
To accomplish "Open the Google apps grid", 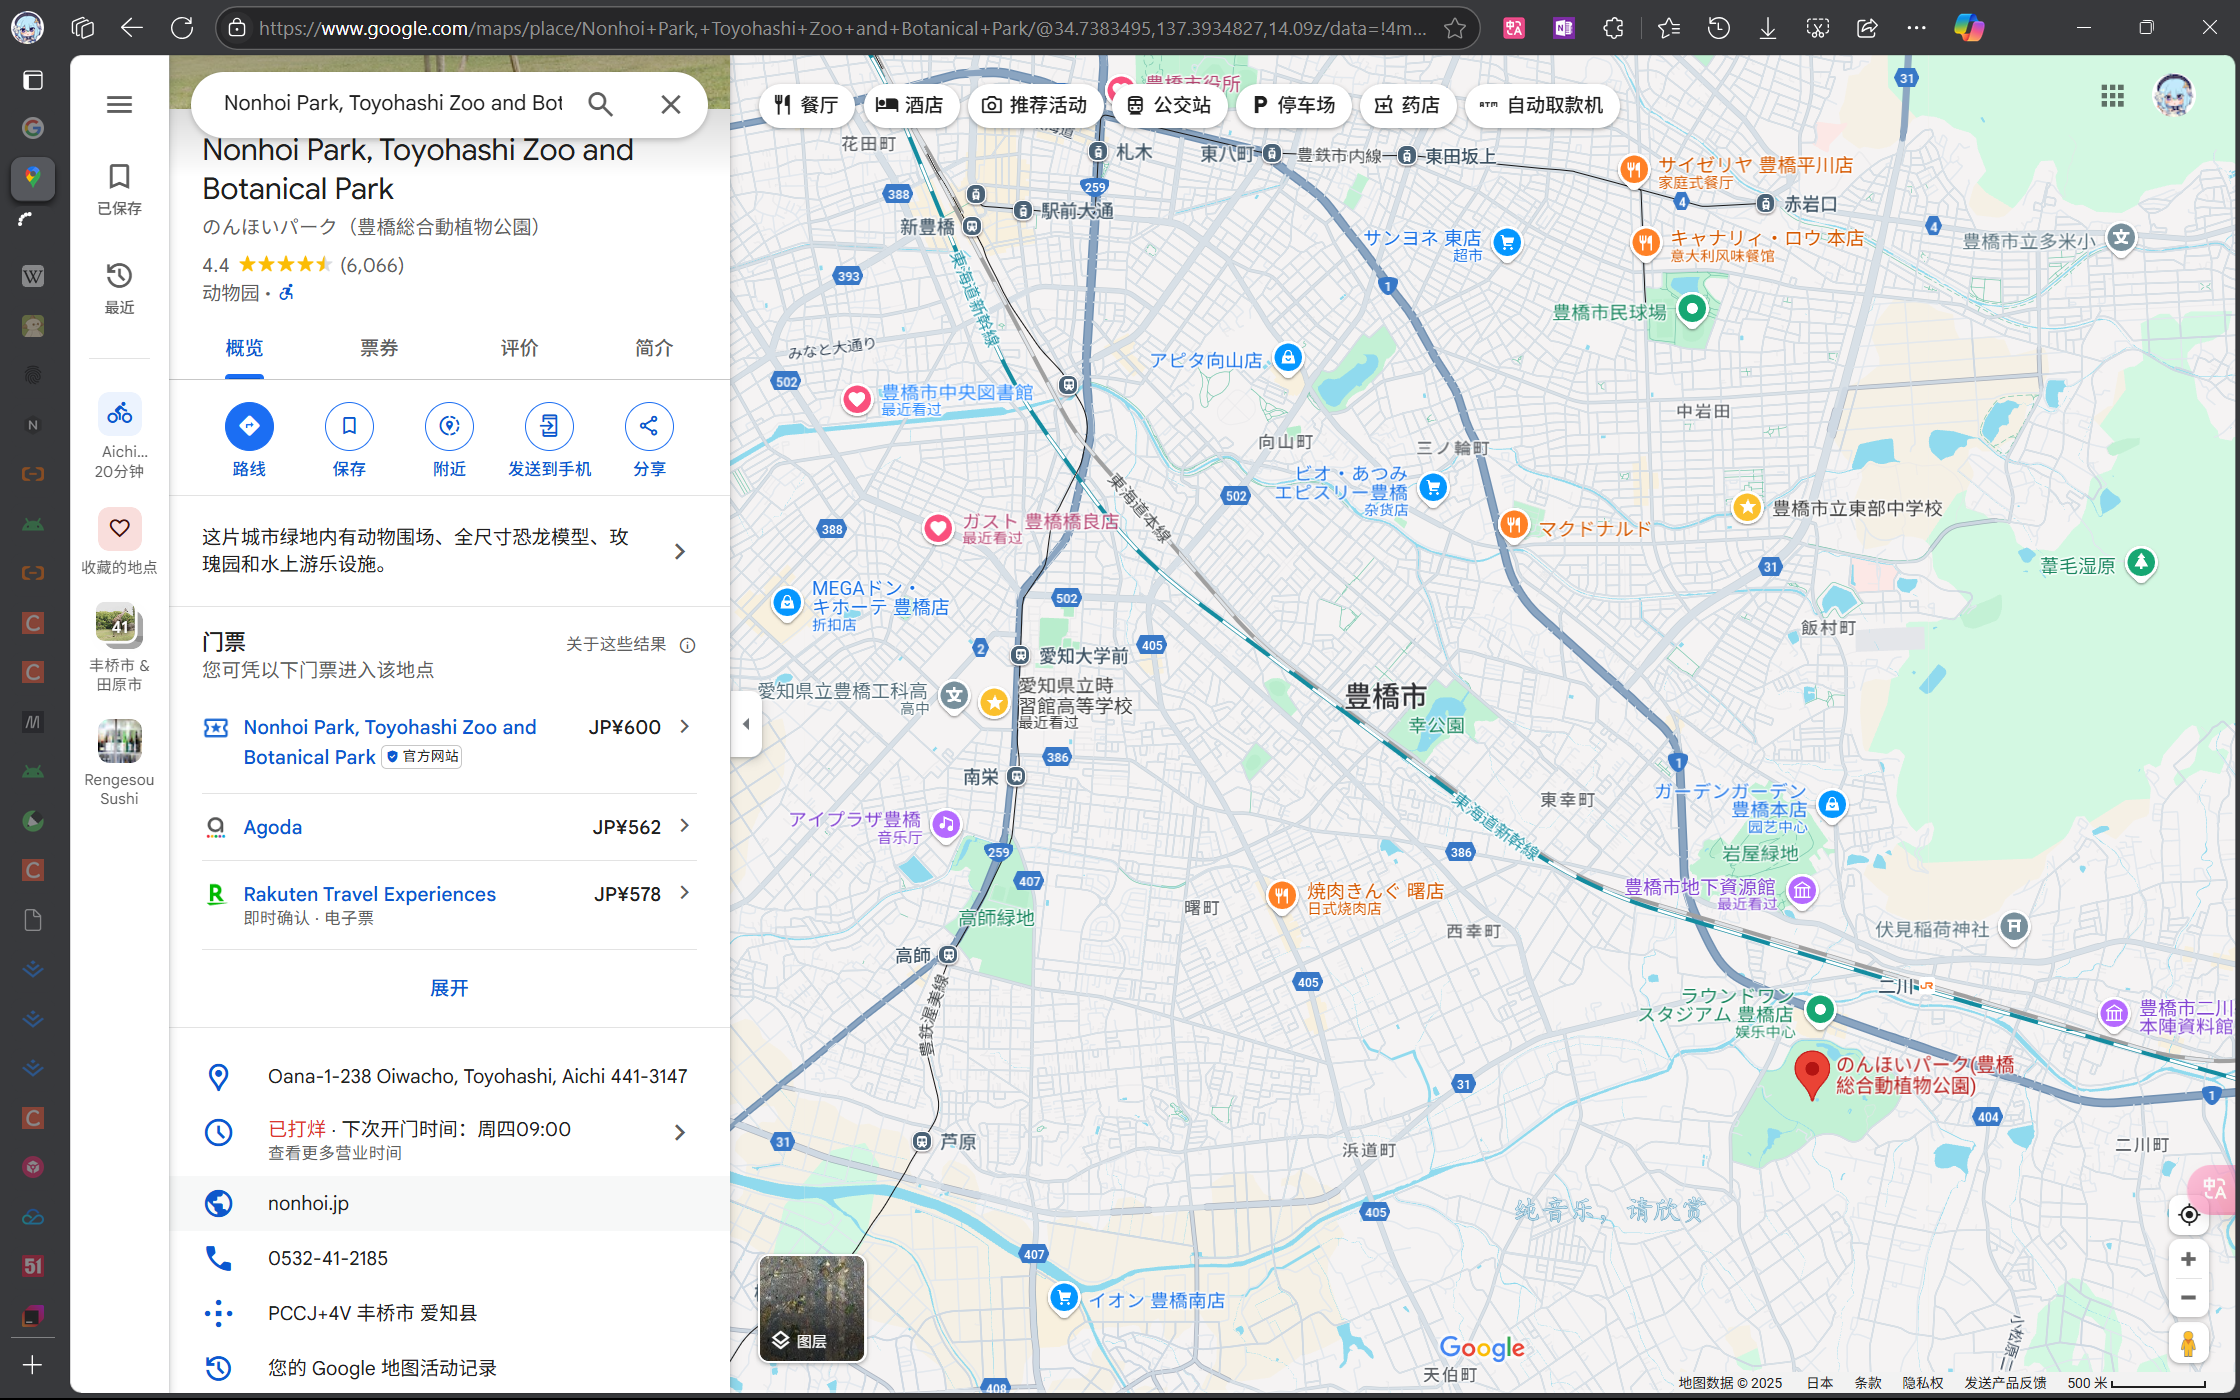I will pyautogui.click(x=2112, y=96).
